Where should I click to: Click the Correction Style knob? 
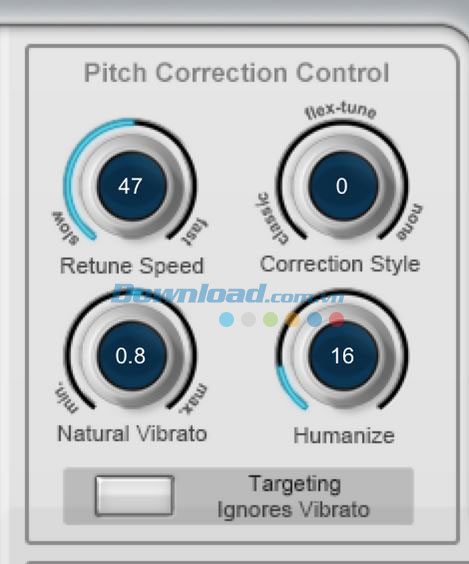point(342,186)
